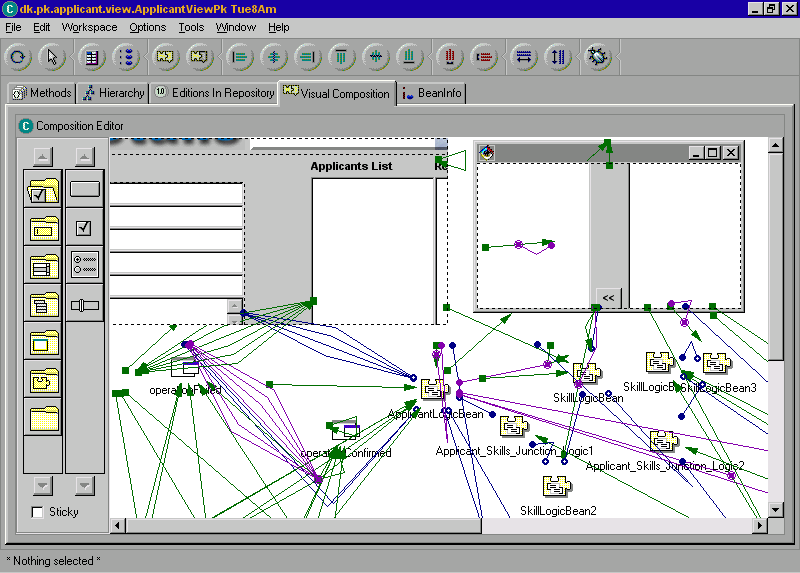Click the Debug bug toolbar icon

pos(598,58)
